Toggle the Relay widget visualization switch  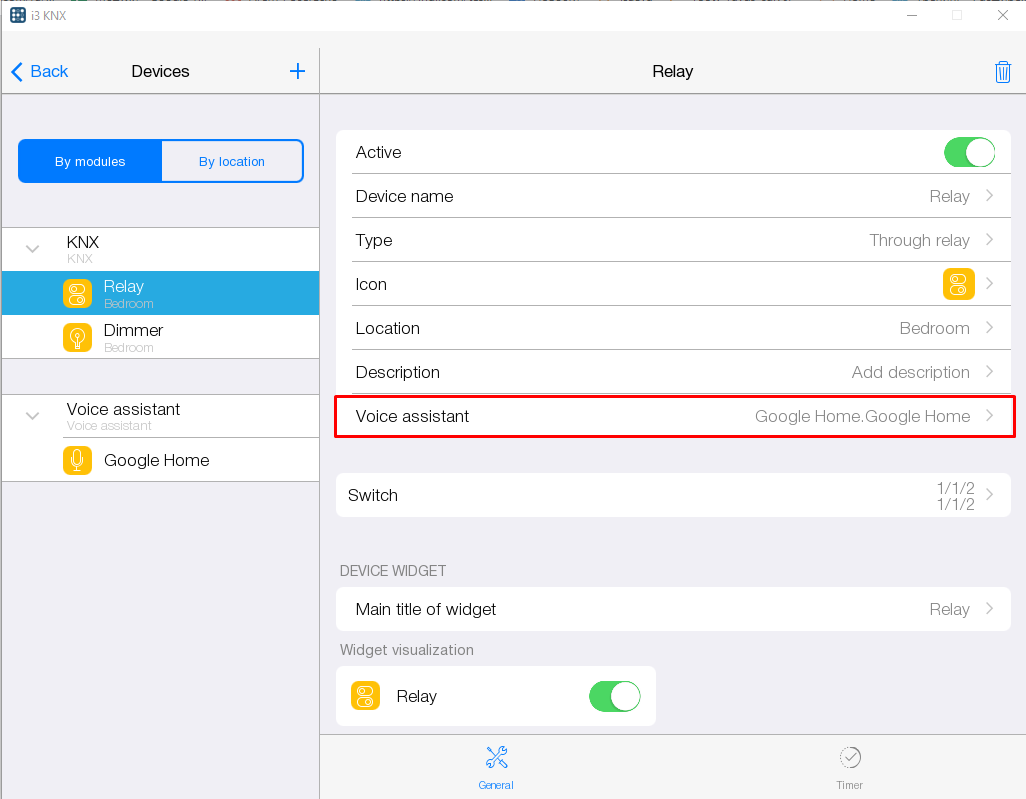tap(614, 696)
